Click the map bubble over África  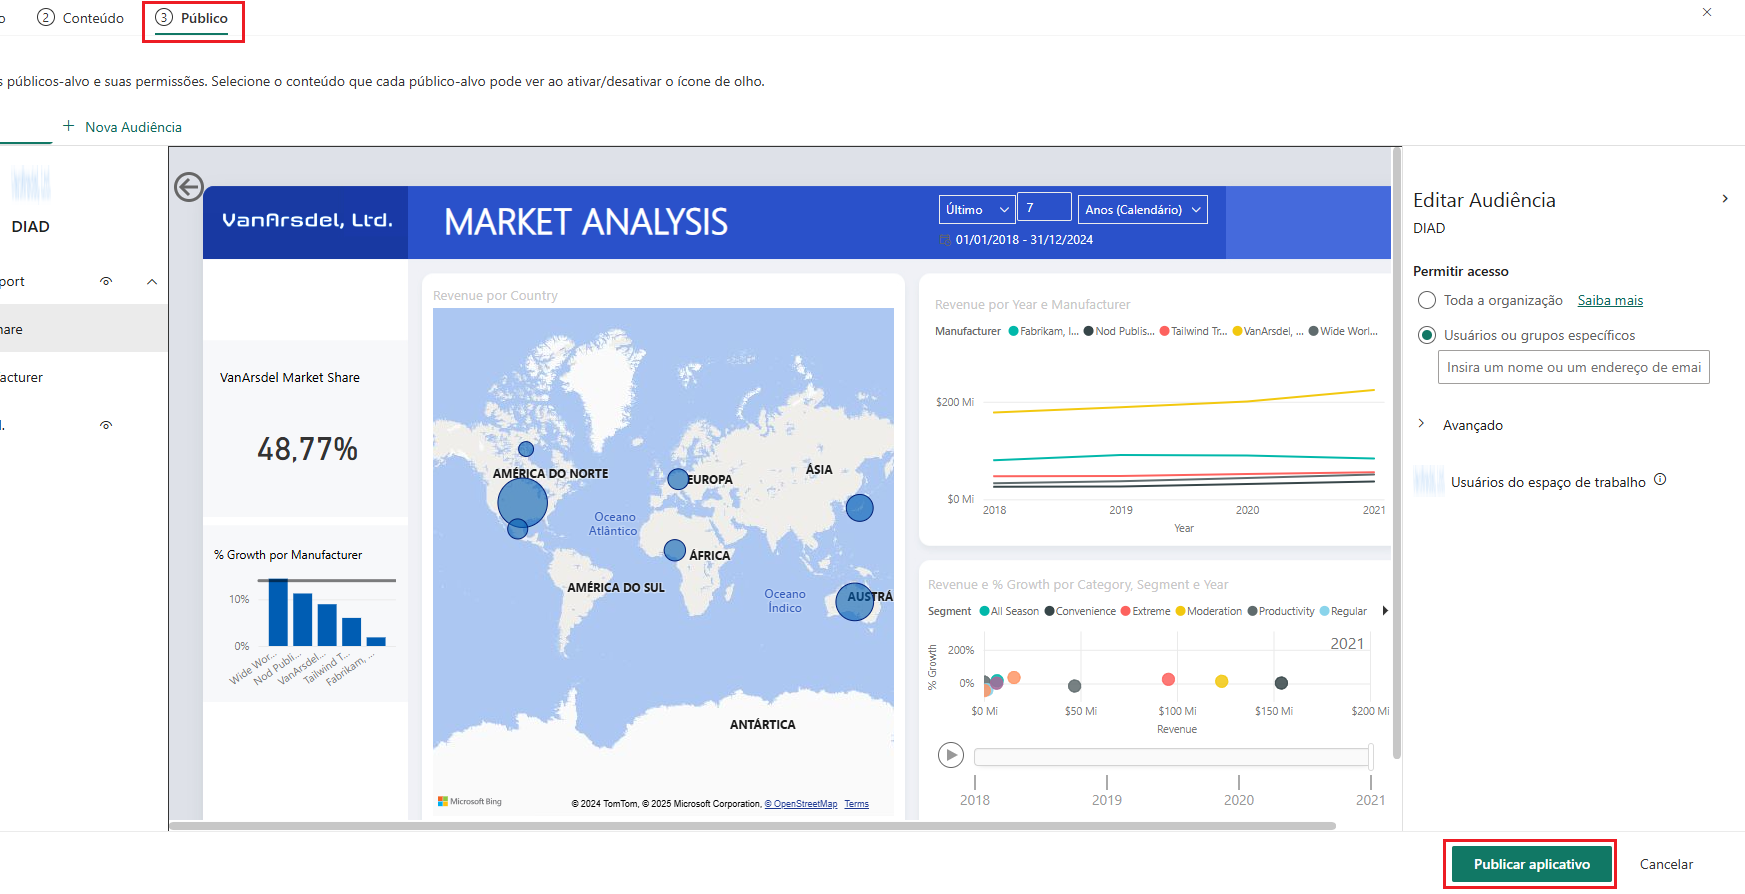675,550
